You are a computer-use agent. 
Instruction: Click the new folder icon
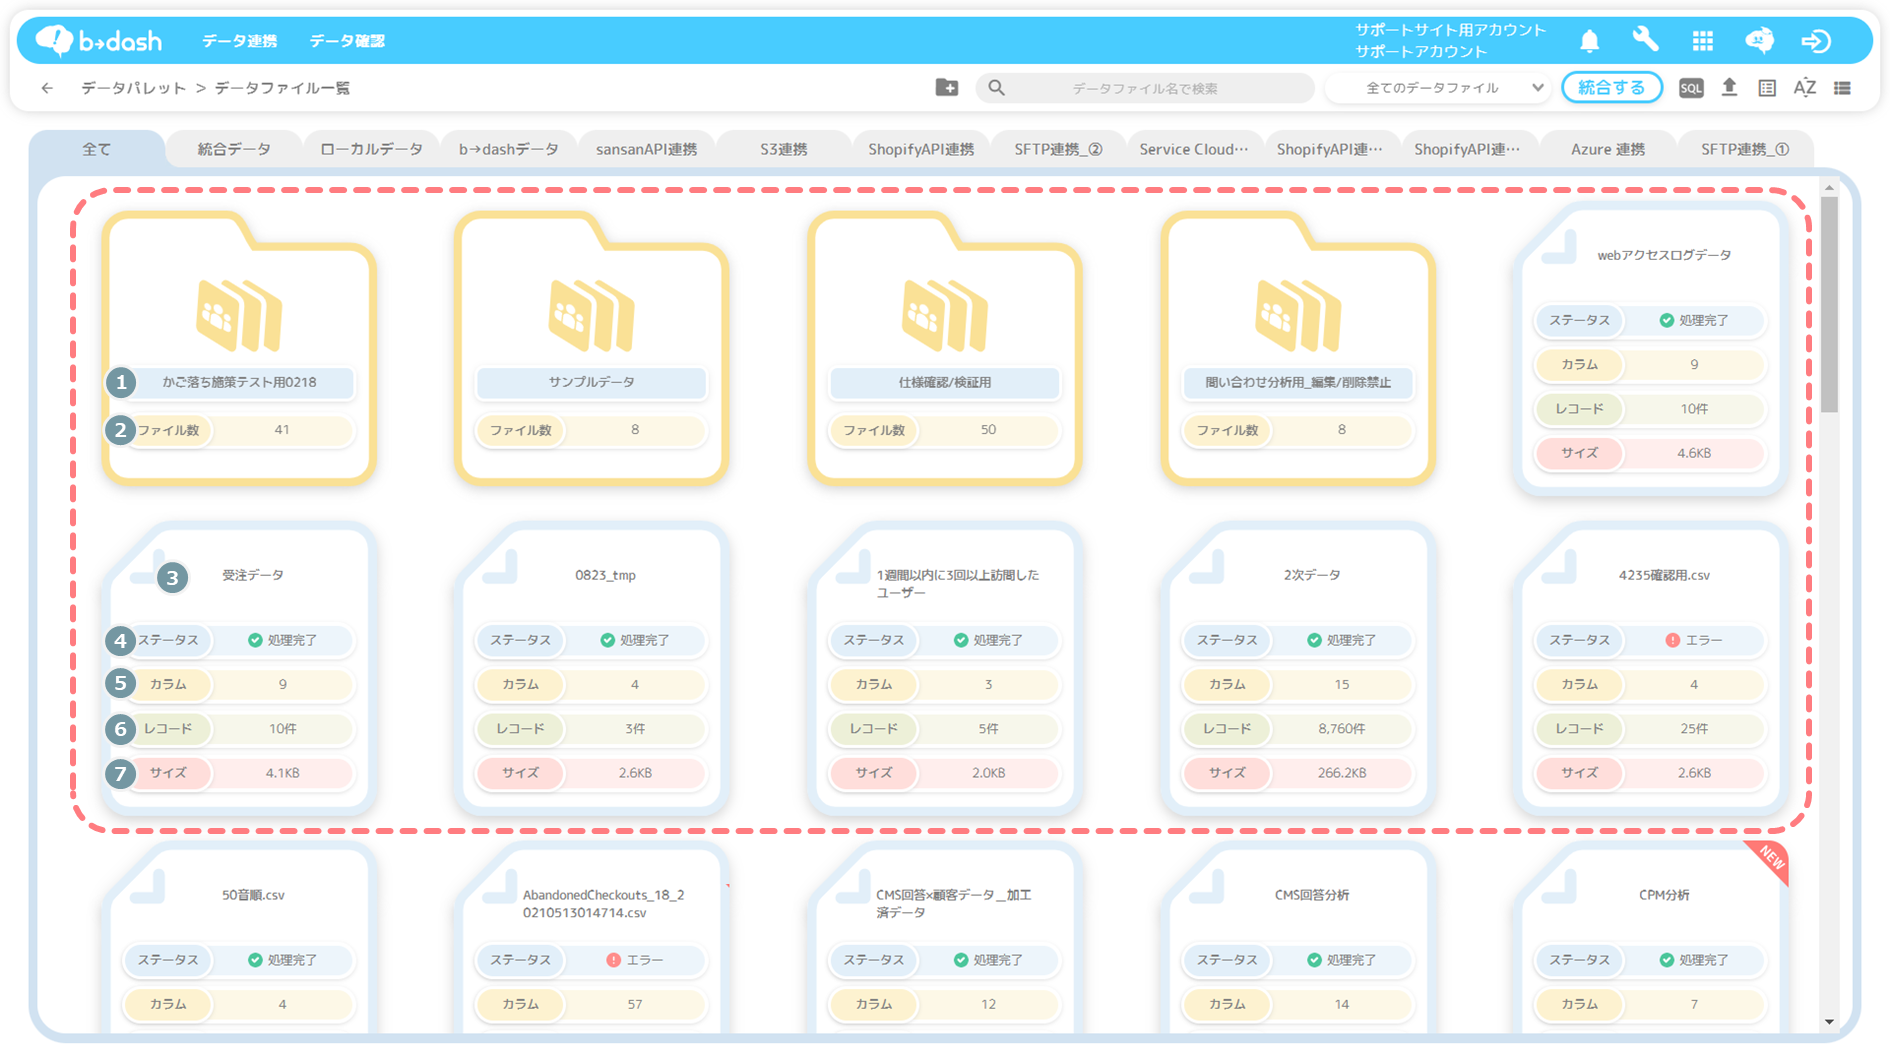(x=946, y=88)
